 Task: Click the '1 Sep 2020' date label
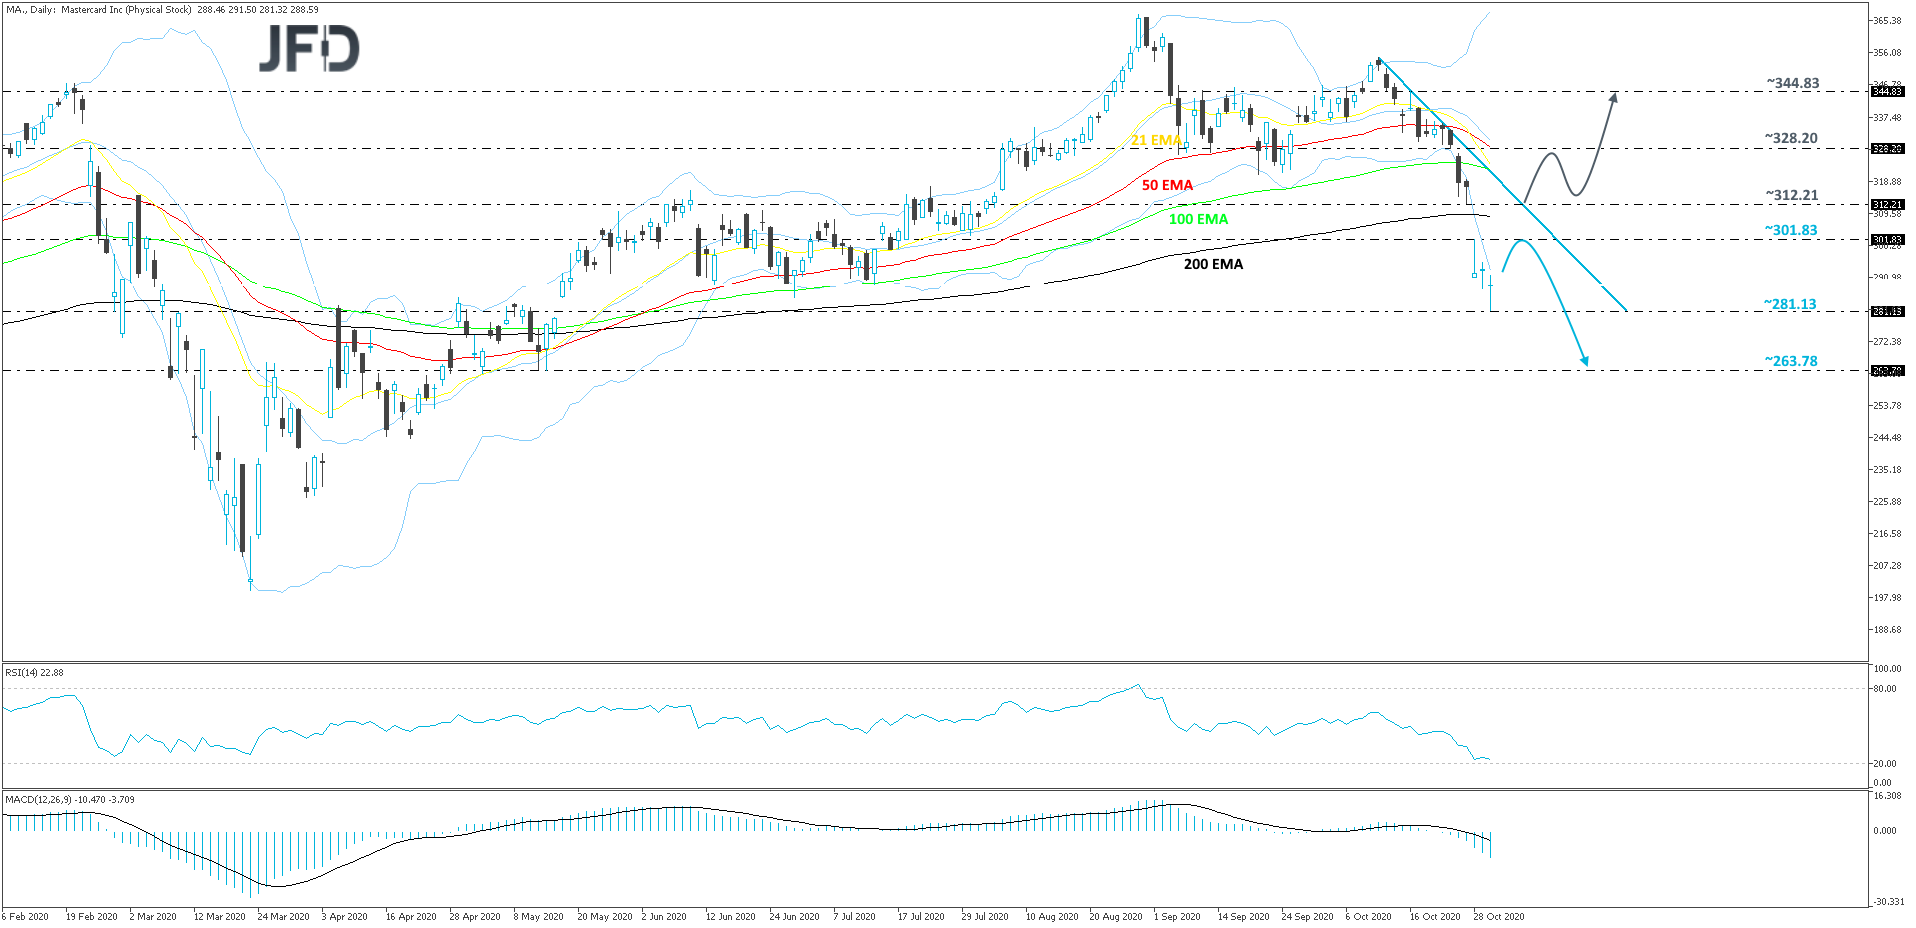click(1177, 917)
